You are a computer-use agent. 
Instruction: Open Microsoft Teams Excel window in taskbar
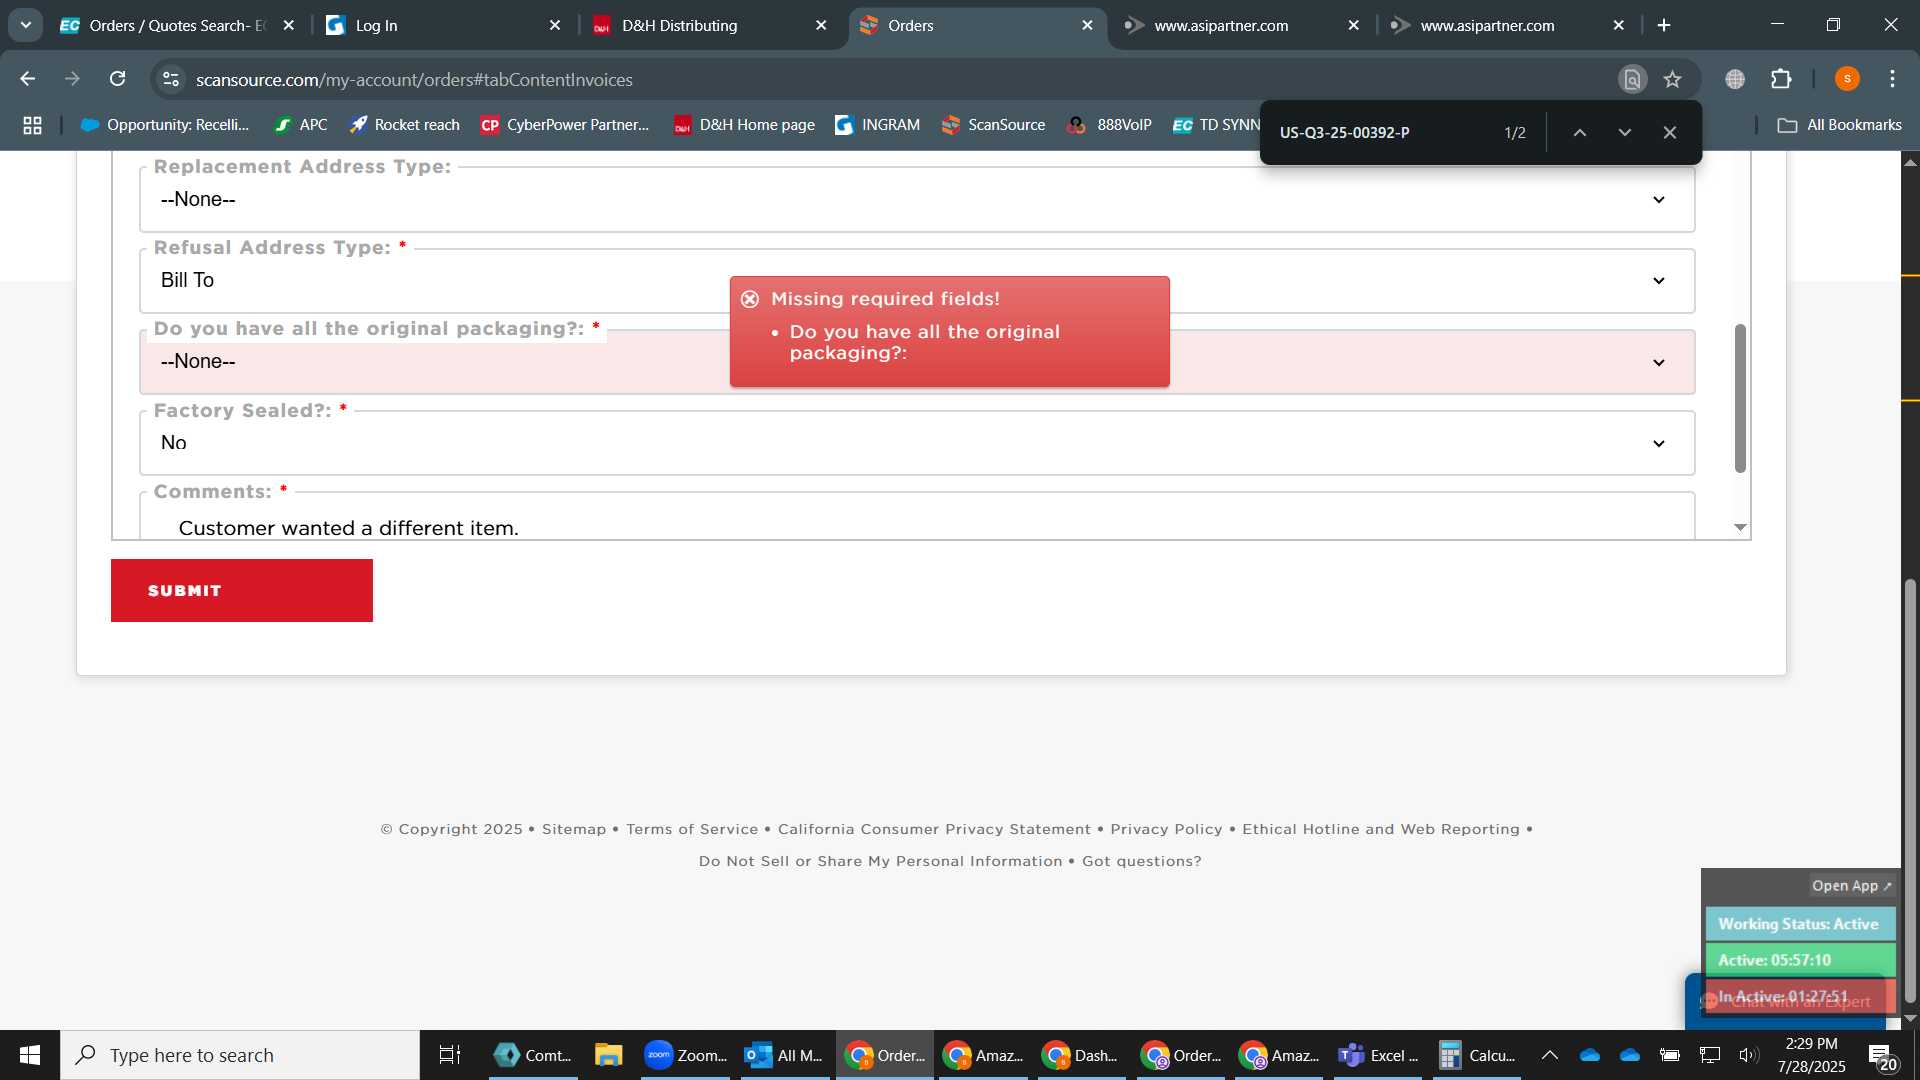point(1378,1055)
